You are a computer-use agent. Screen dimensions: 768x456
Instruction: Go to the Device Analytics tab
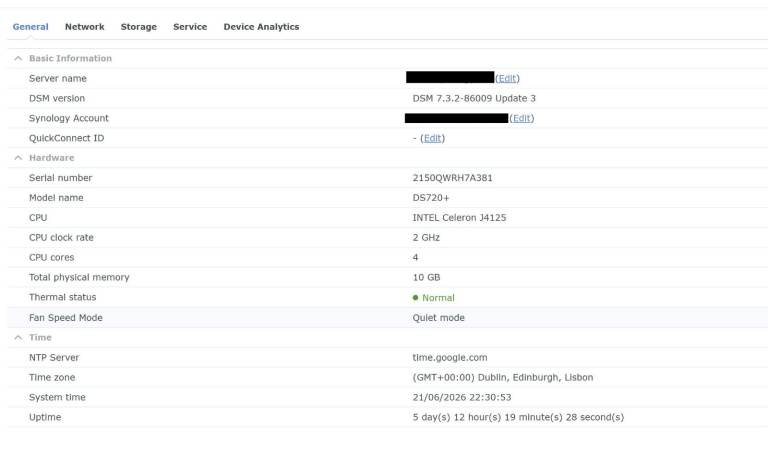pyautogui.click(x=261, y=27)
